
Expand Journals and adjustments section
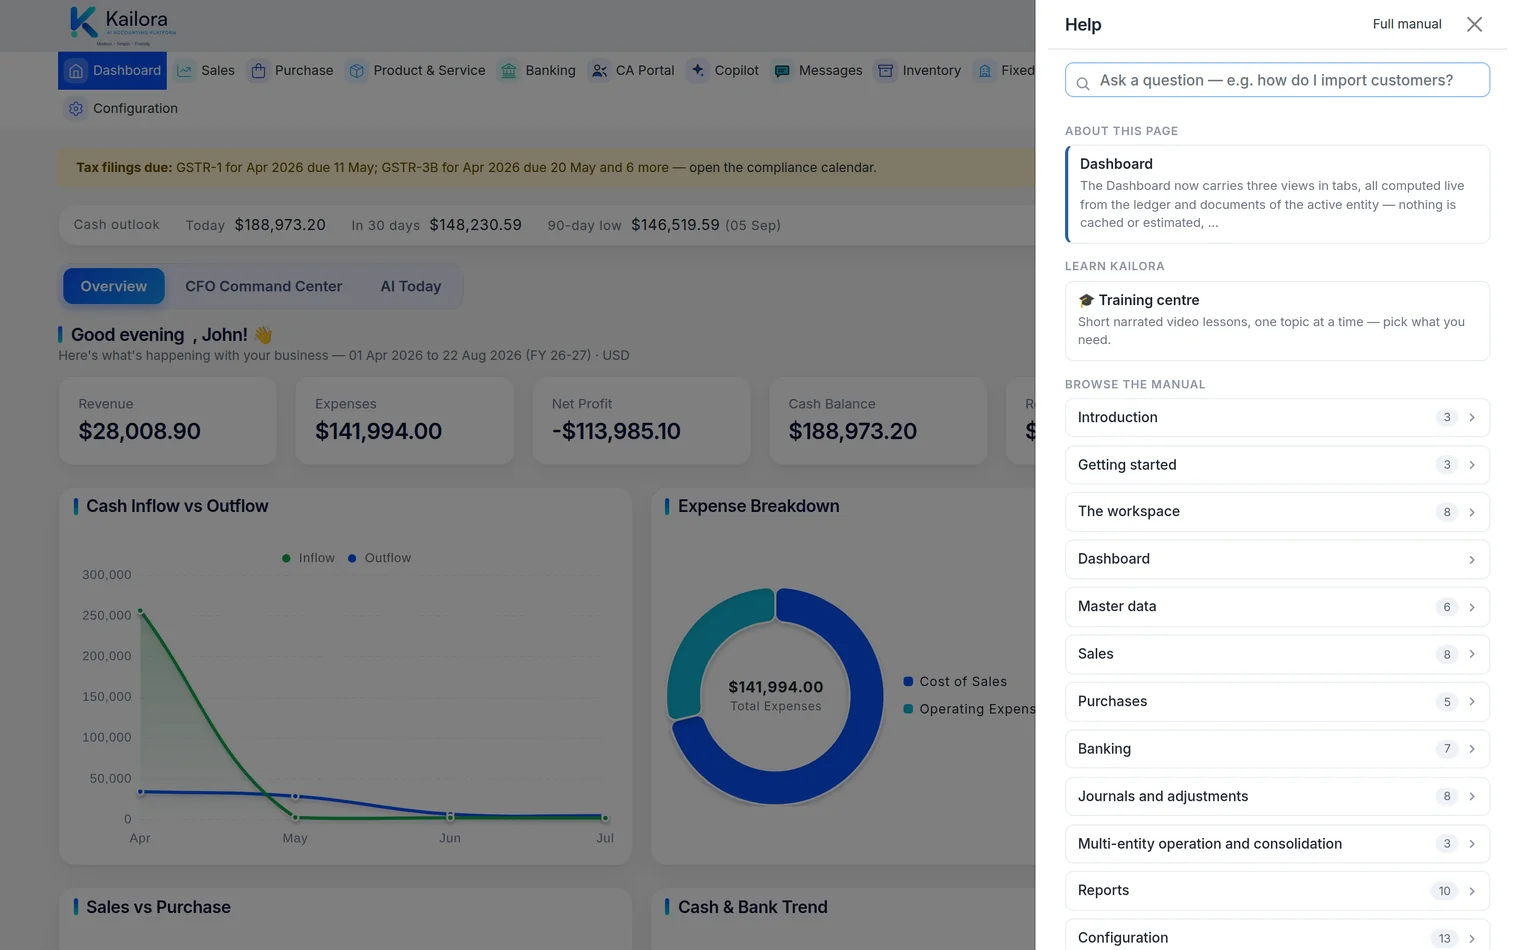[1277, 797]
